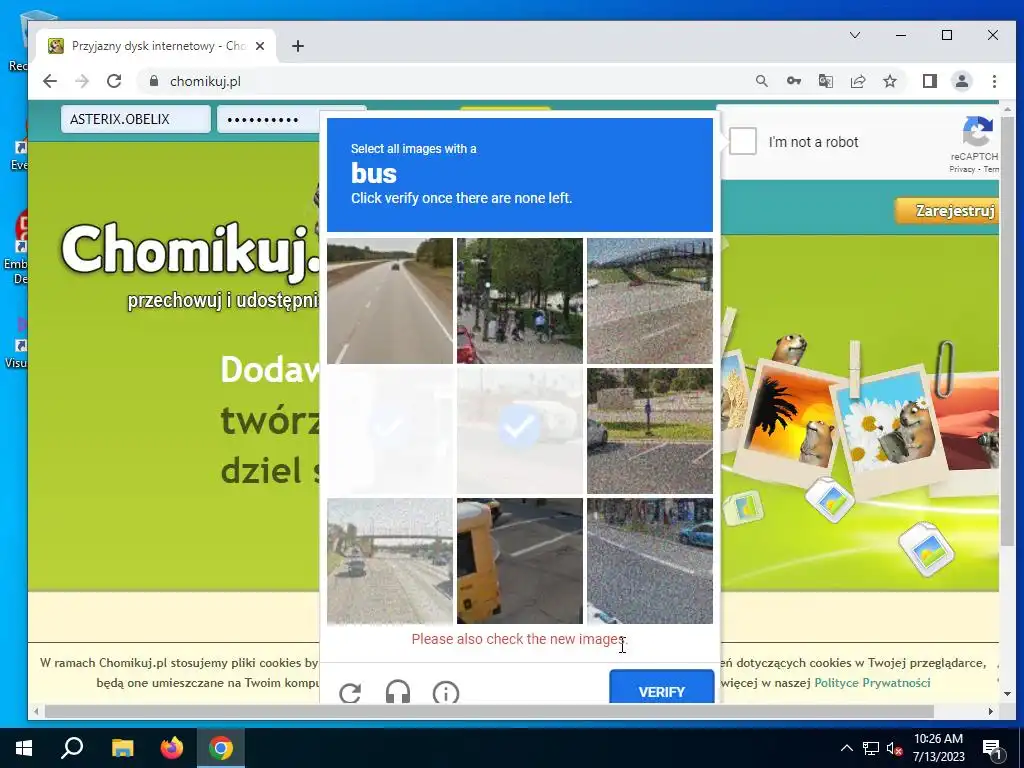Select the yellow bus captcha tile
1024x768 pixels.
pyautogui.click(x=520, y=561)
